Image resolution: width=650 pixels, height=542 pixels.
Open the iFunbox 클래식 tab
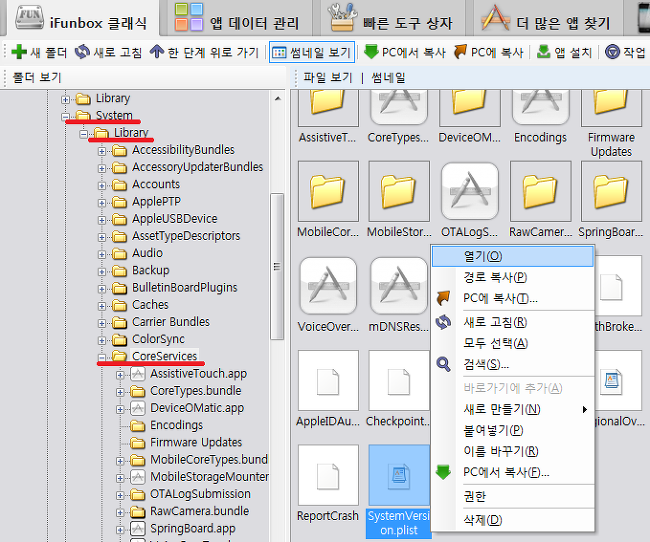pos(81,19)
